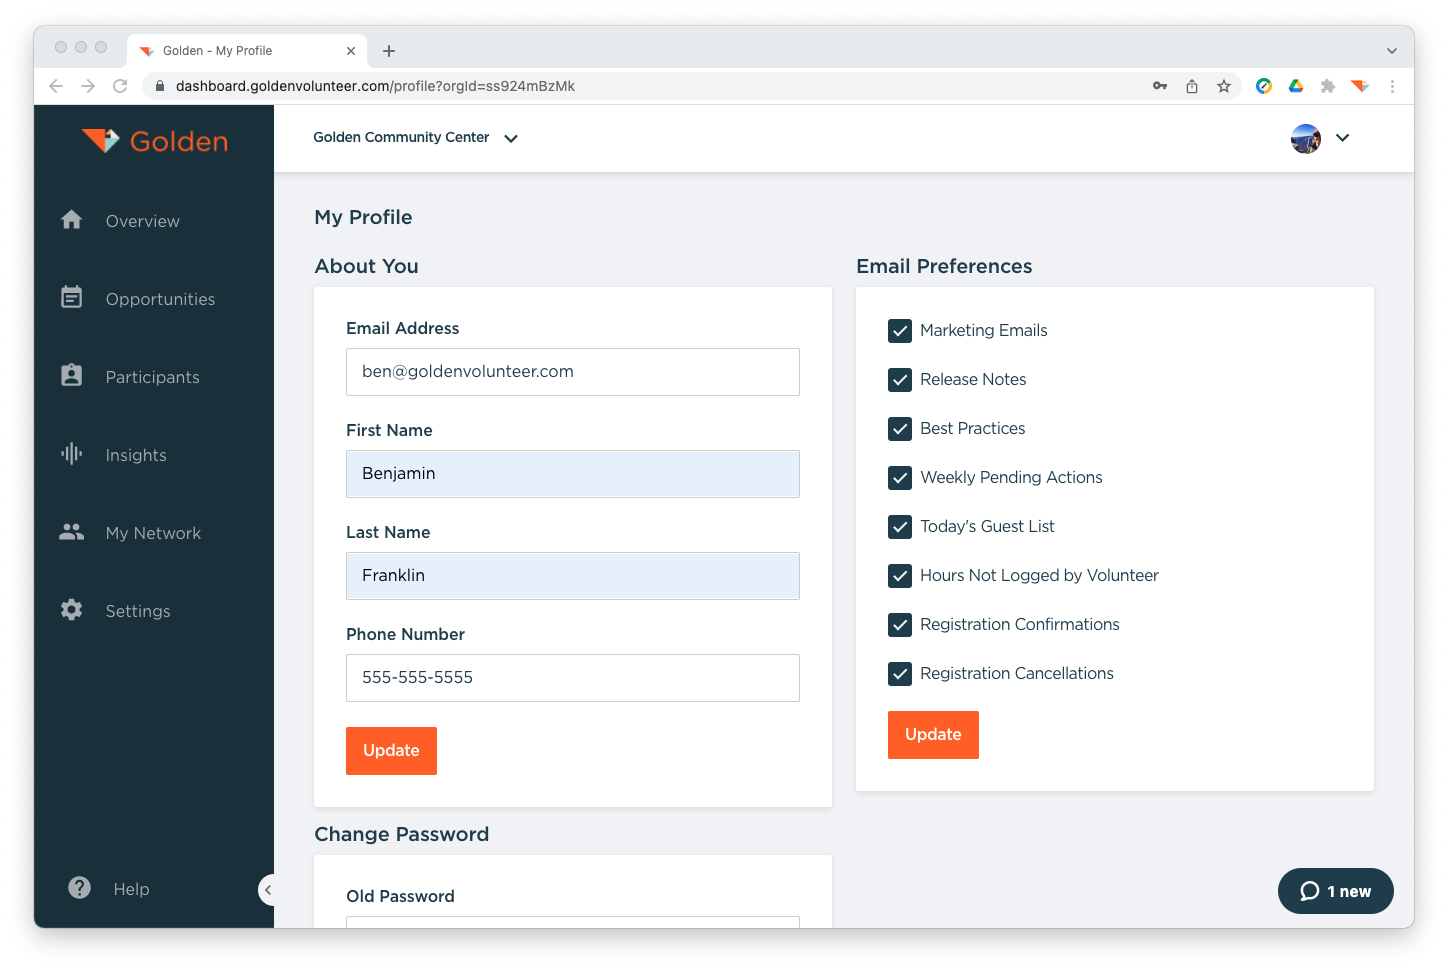Bookmark this page with the star icon

pyautogui.click(x=1223, y=86)
